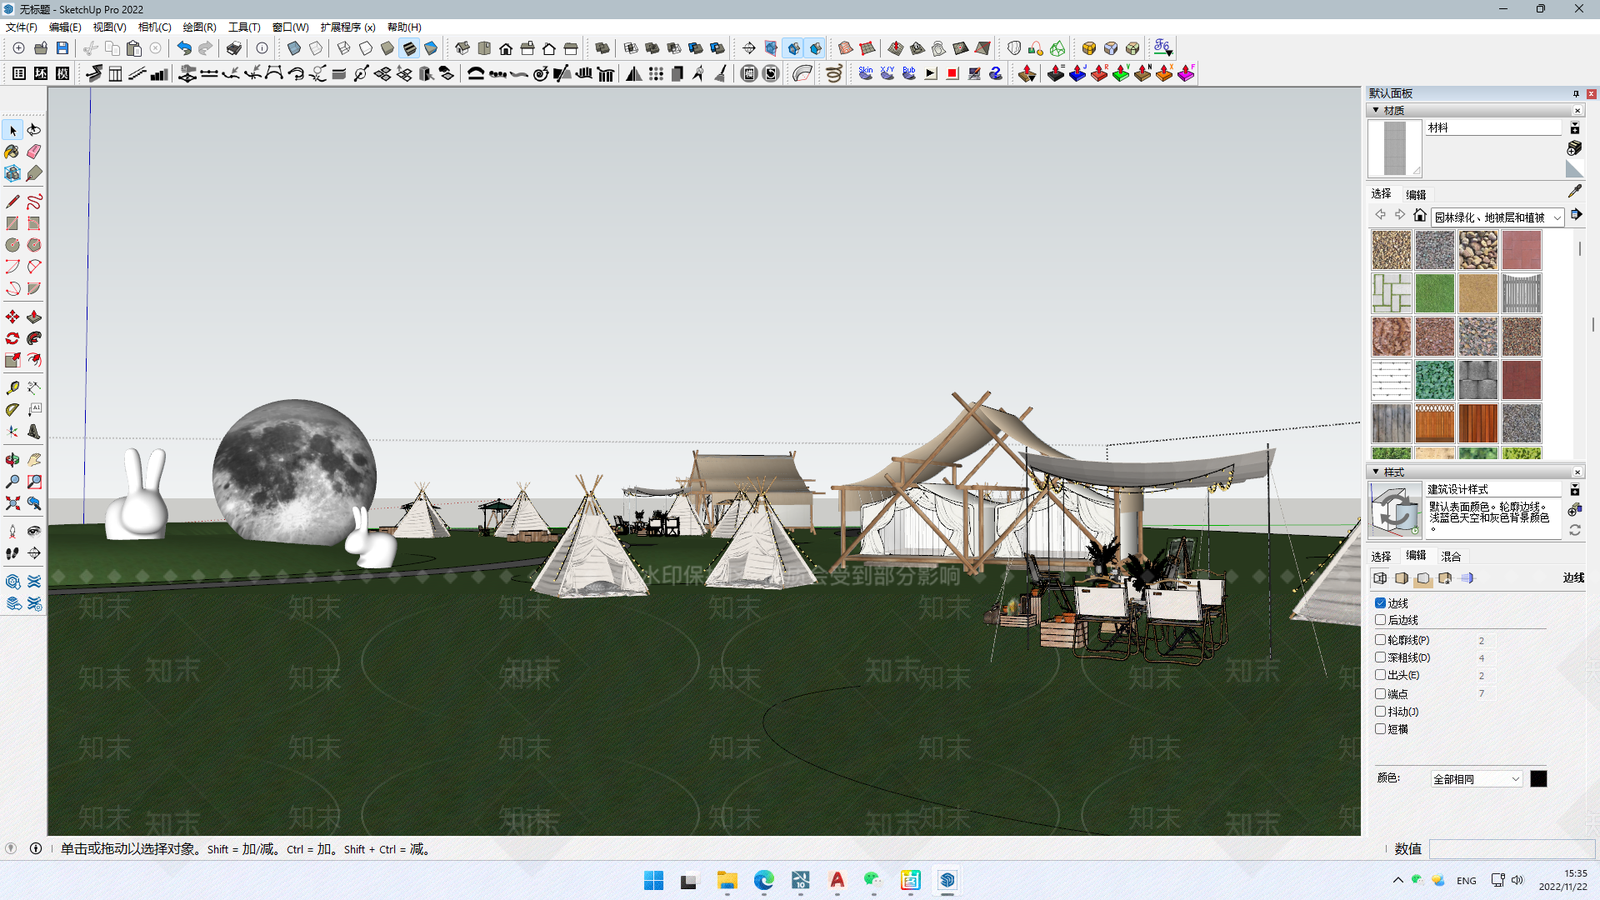Collapse the 样式 panel section
This screenshot has width=1600, height=900.
(x=1376, y=472)
